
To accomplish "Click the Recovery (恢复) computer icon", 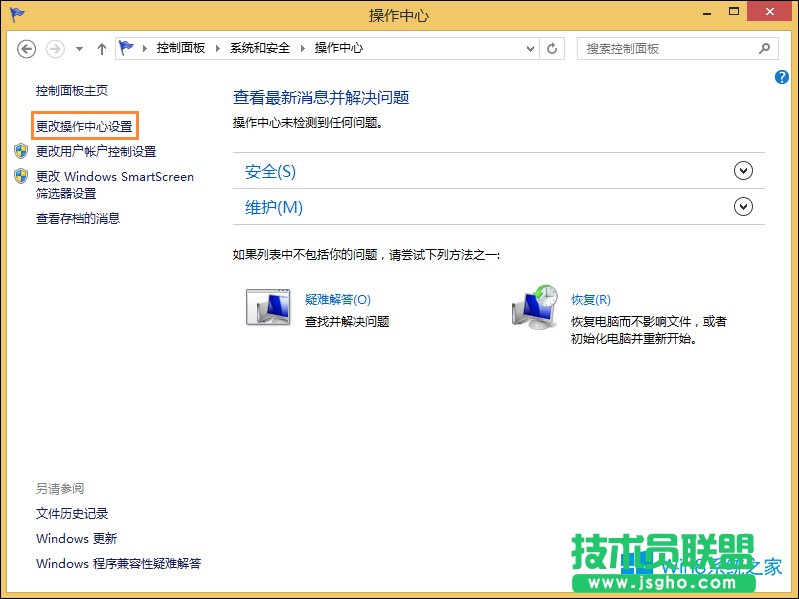I will tap(535, 306).
